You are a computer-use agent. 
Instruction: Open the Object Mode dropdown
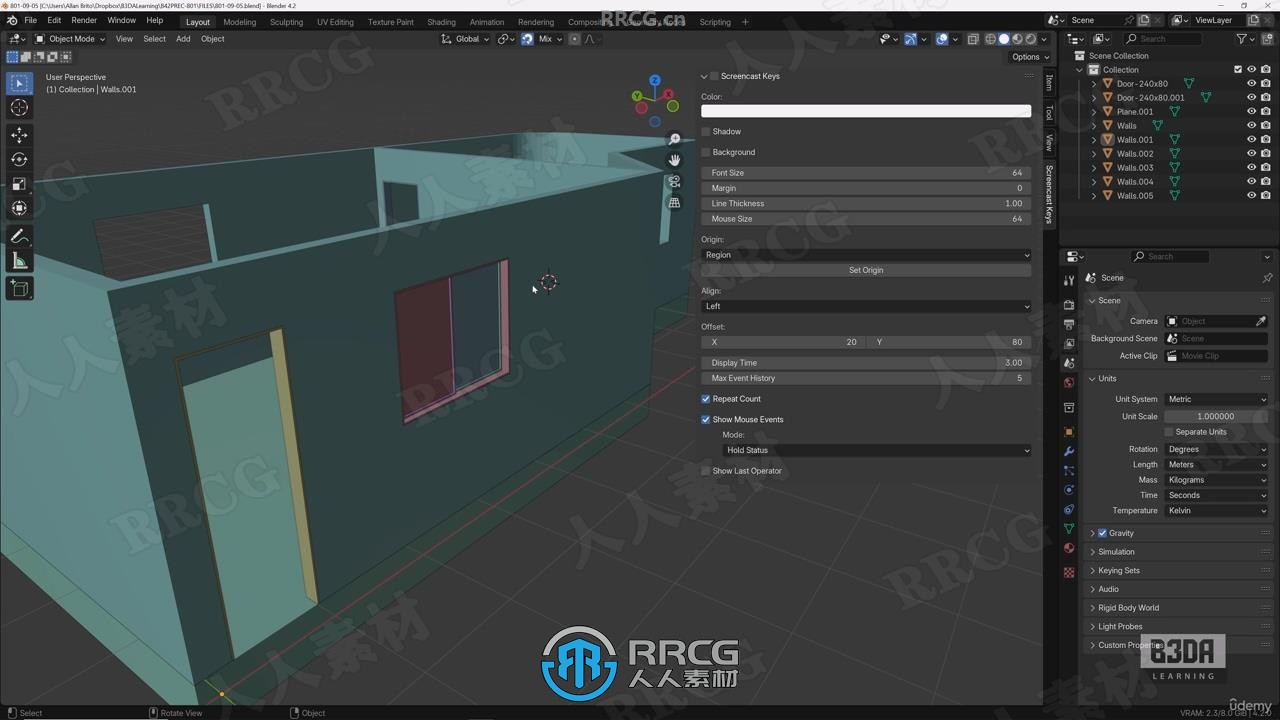click(x=70, y=39)
